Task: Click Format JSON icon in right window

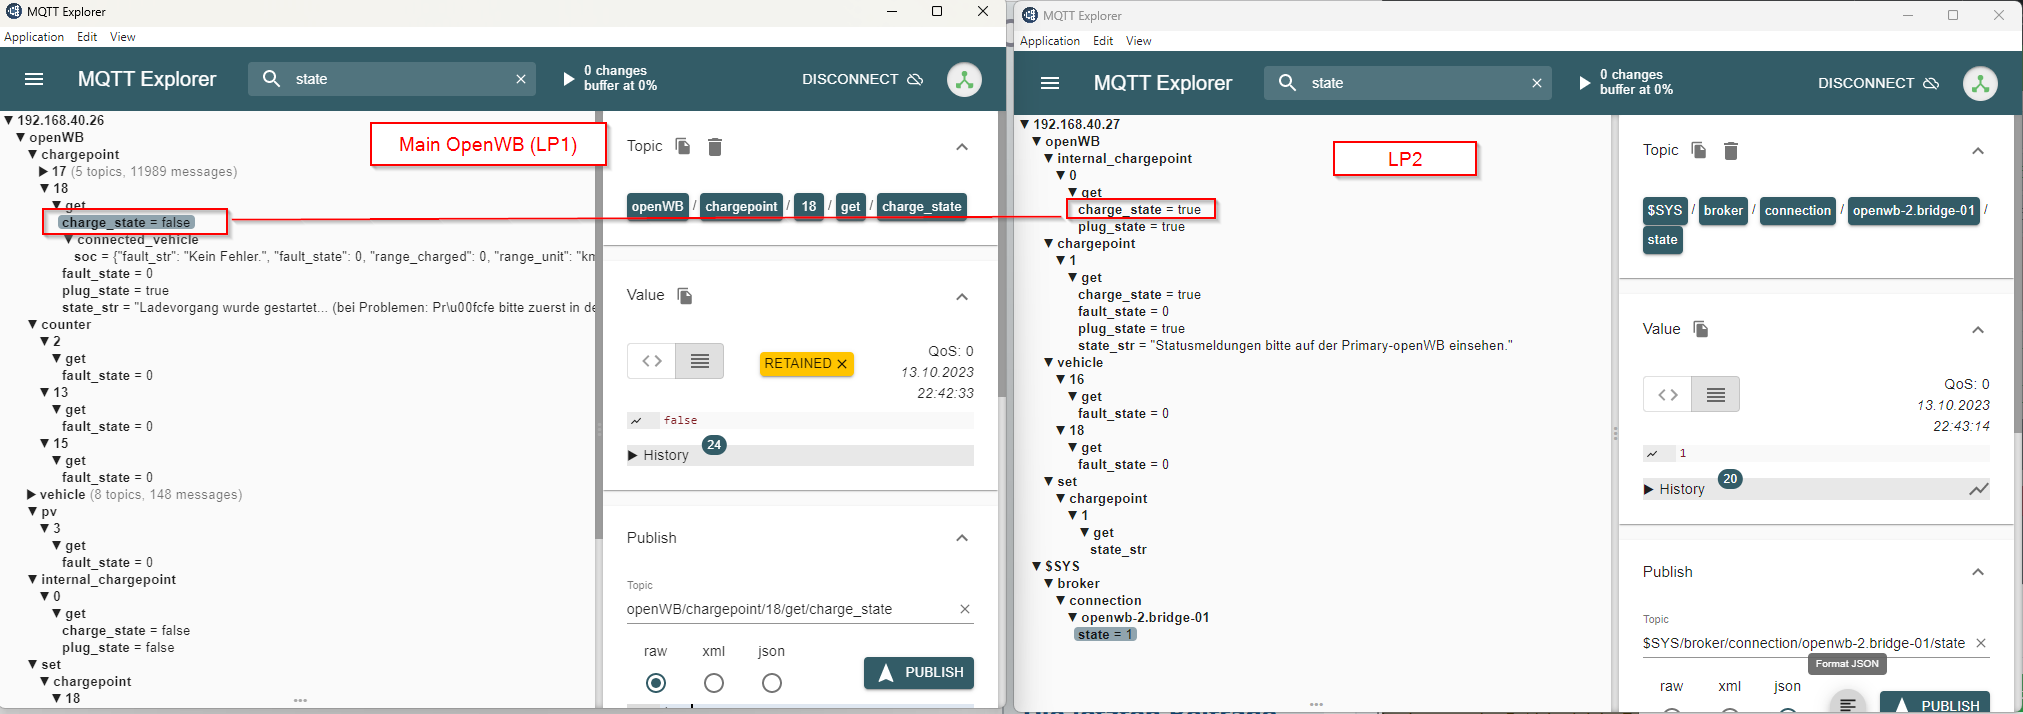Action: point(1847,705)
